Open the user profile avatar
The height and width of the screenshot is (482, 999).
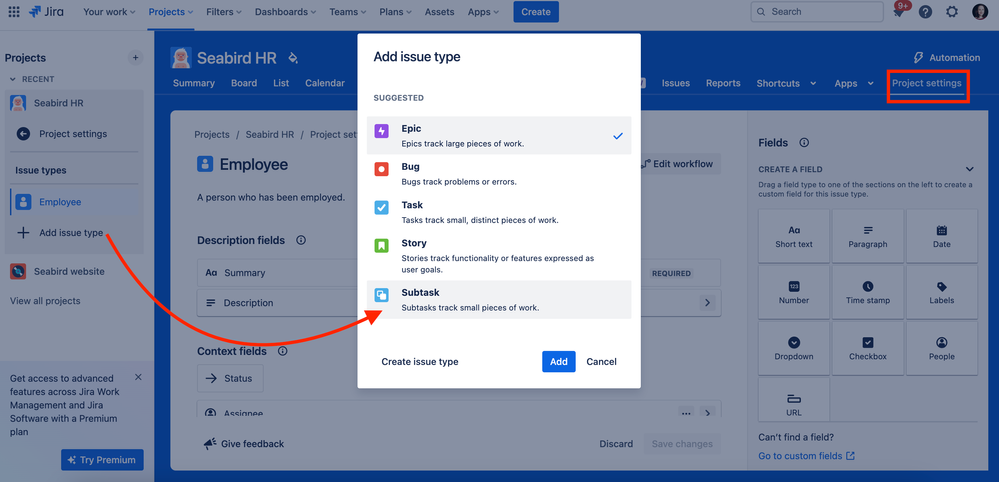979,12
